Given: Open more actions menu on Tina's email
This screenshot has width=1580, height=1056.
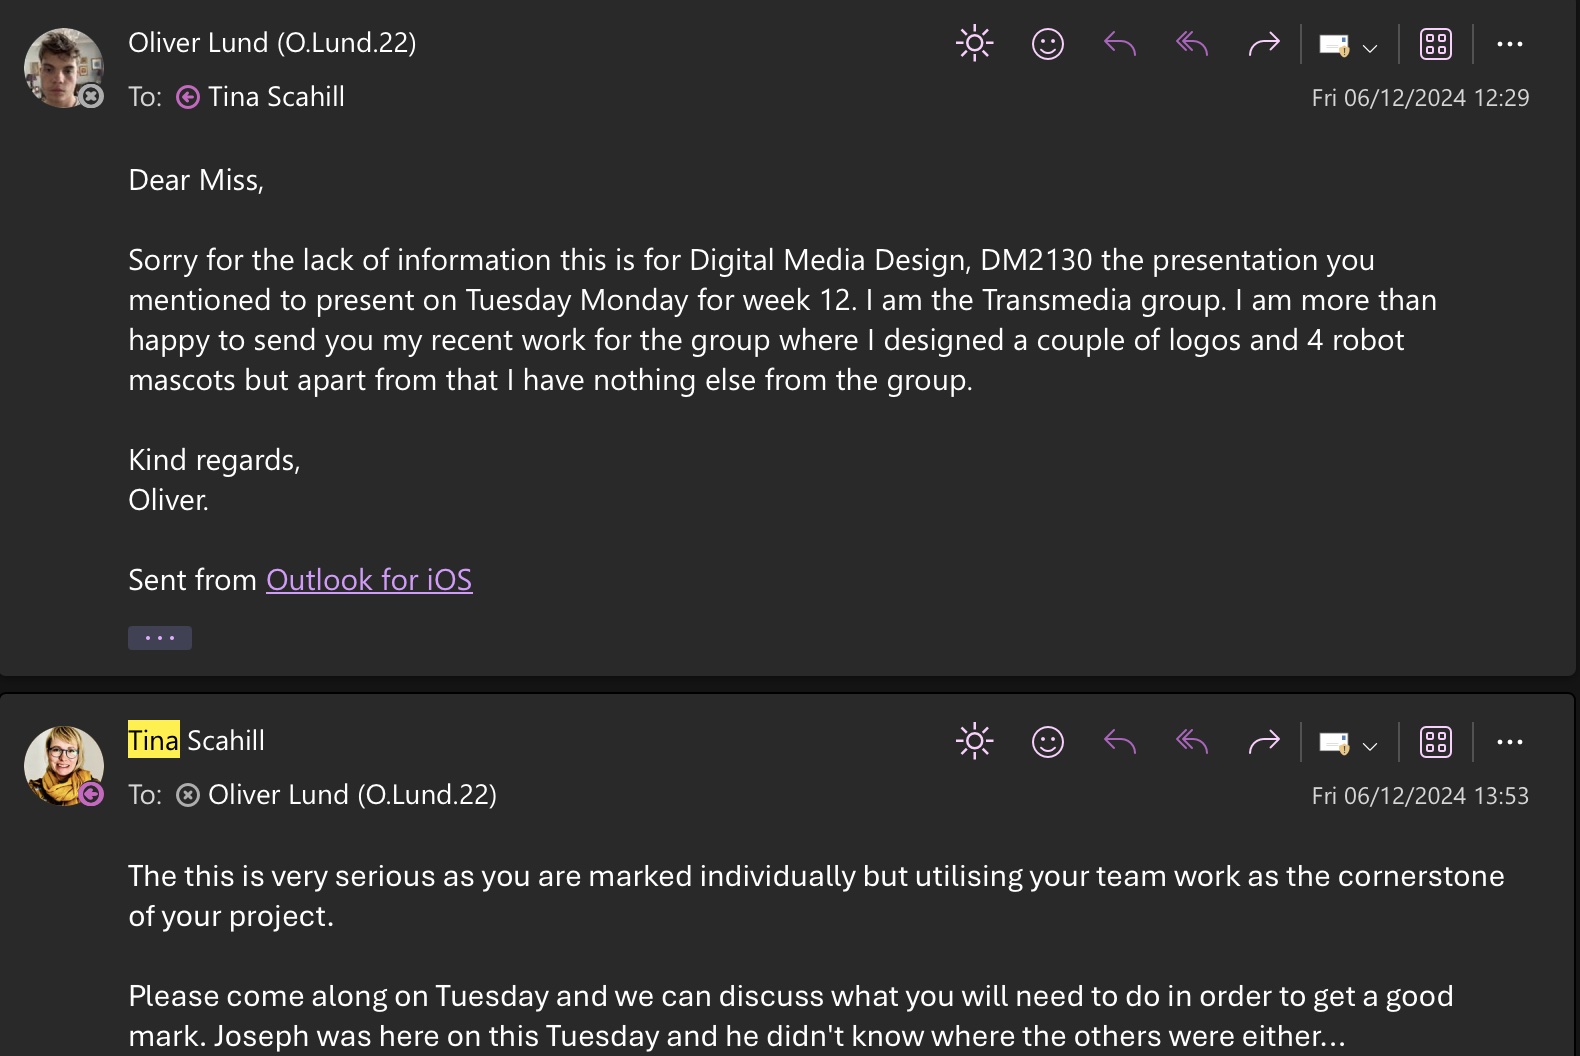Looking at the screenshot, I should pos(1509,742).
